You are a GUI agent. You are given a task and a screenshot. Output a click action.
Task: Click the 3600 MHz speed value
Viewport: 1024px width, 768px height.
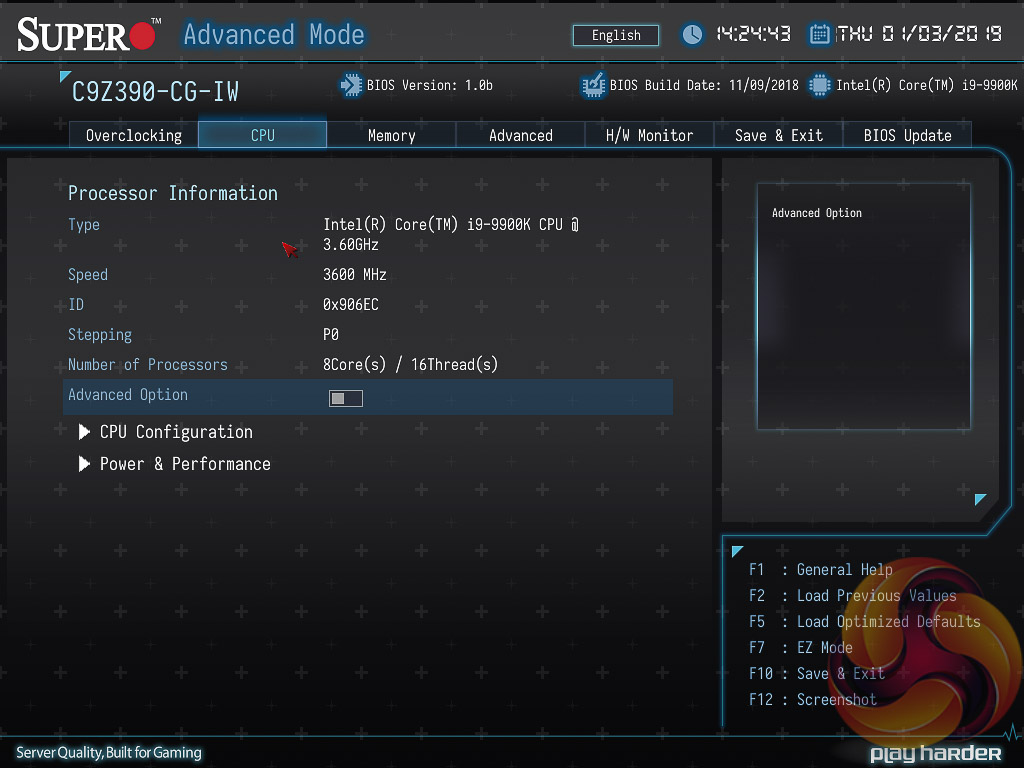(x=355, y=274)
